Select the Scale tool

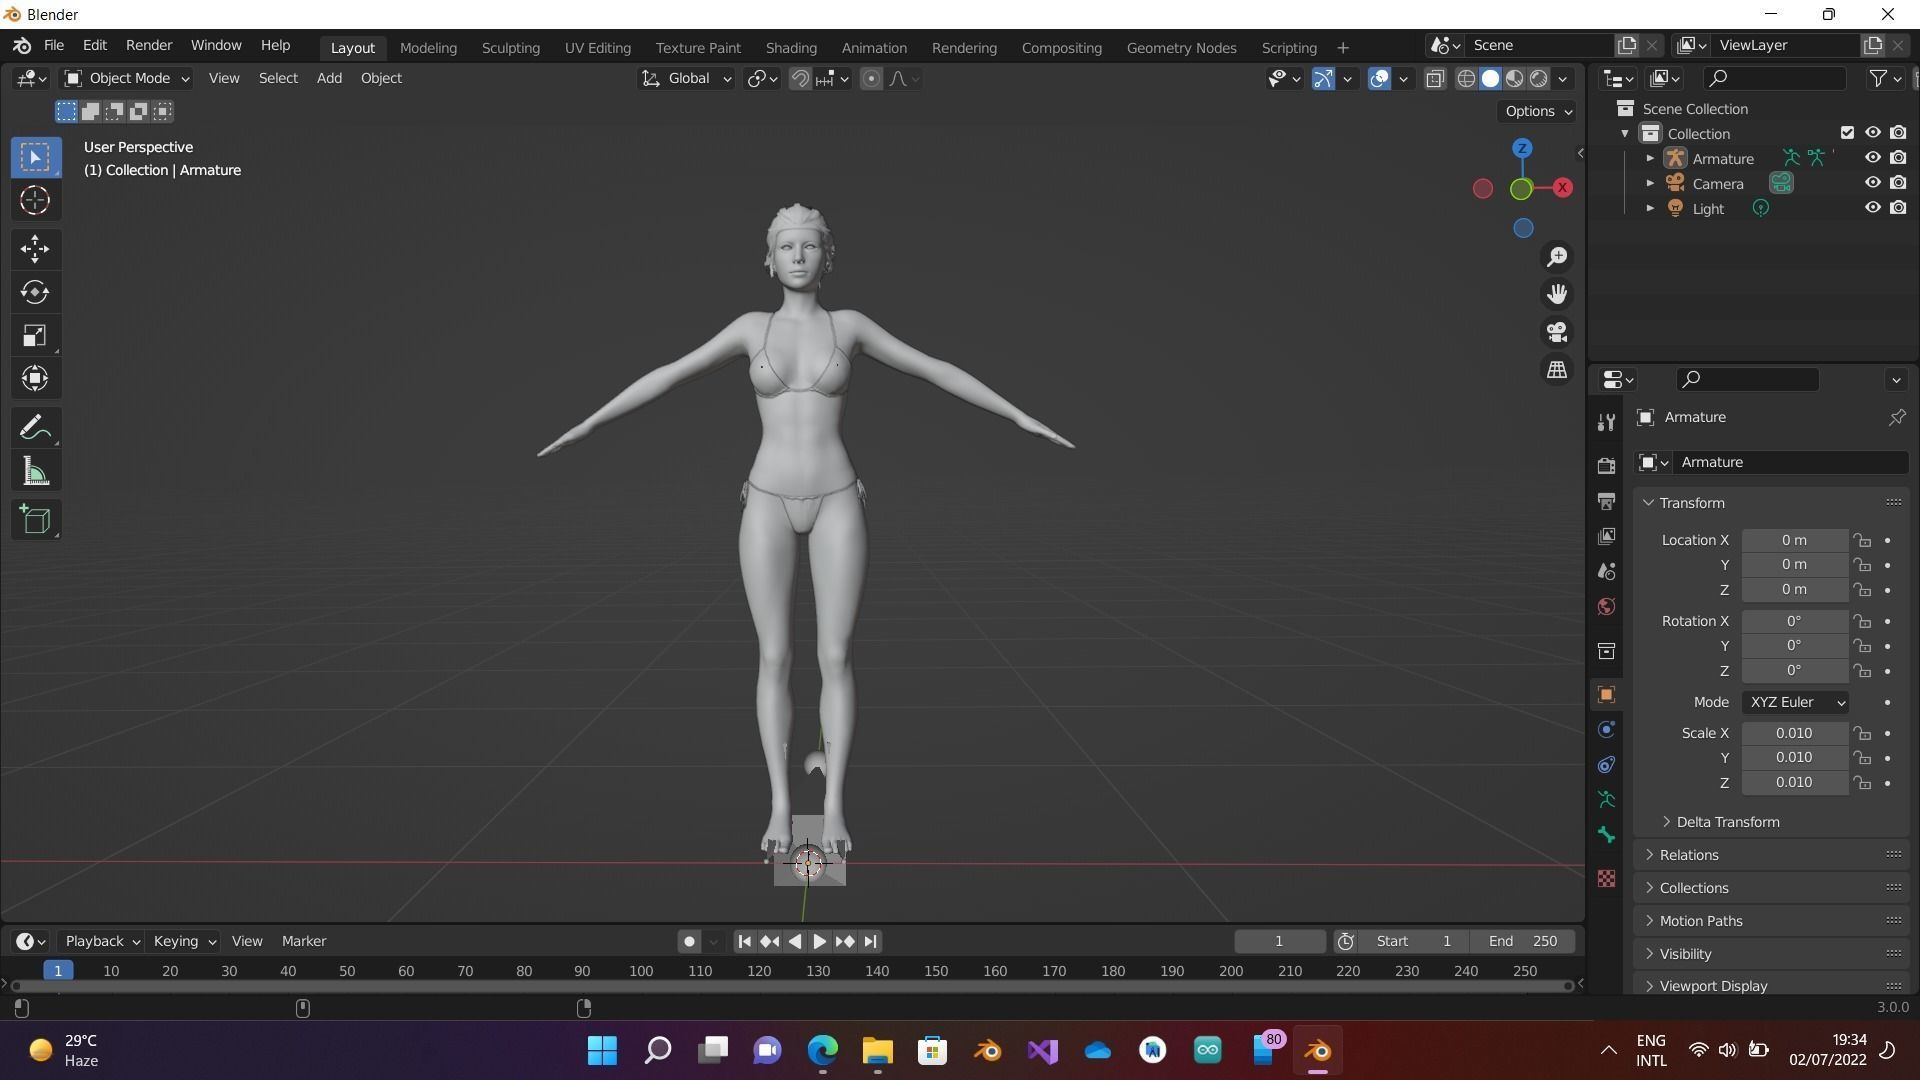pyautogui.click(x=35, y=336)
